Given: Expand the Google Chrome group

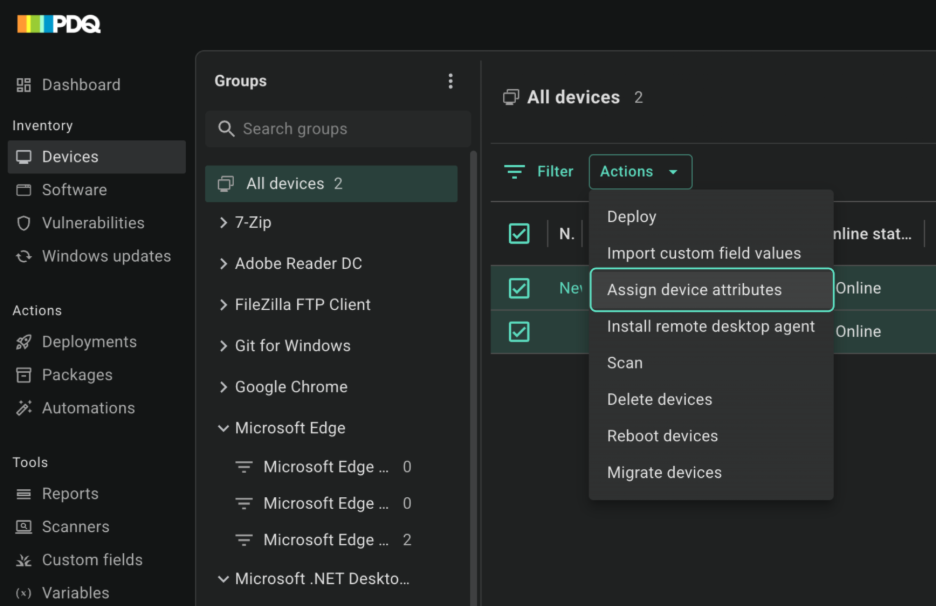Looking at the screenshot, I should 223,387.
